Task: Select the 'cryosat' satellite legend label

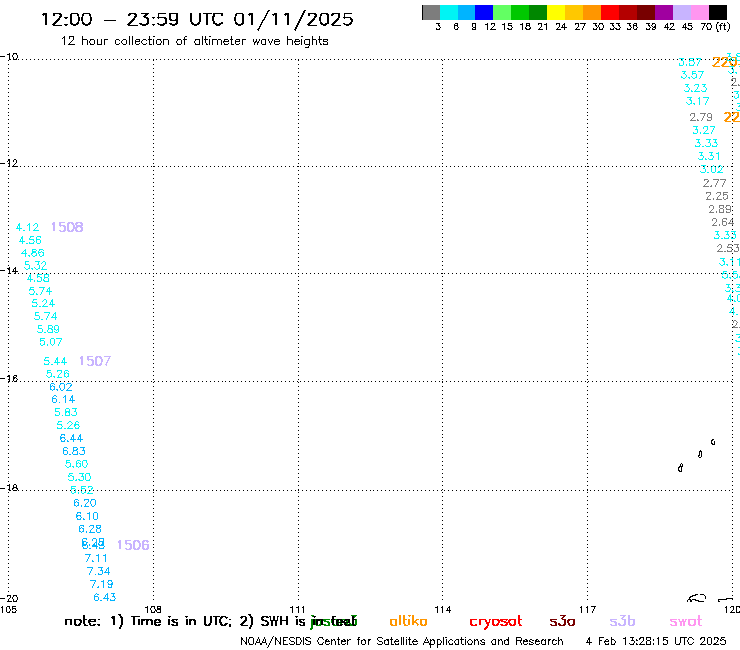Action: pos(496,622)
